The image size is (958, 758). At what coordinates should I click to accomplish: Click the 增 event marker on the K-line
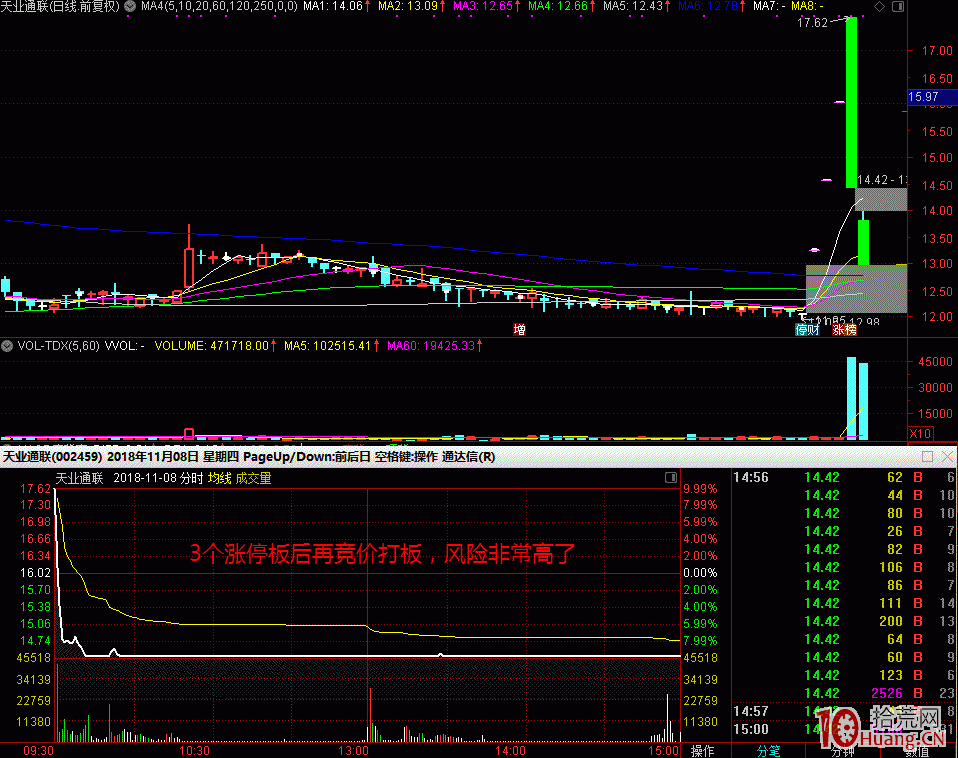[x=519, y=330]
